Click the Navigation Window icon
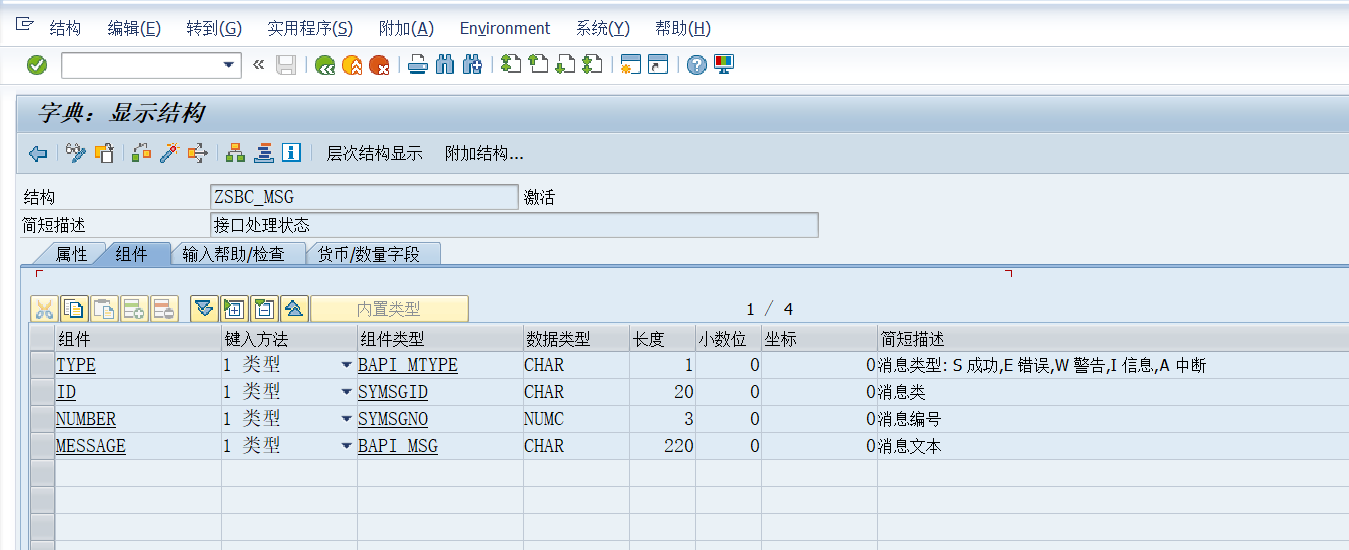 coord(263,153)
